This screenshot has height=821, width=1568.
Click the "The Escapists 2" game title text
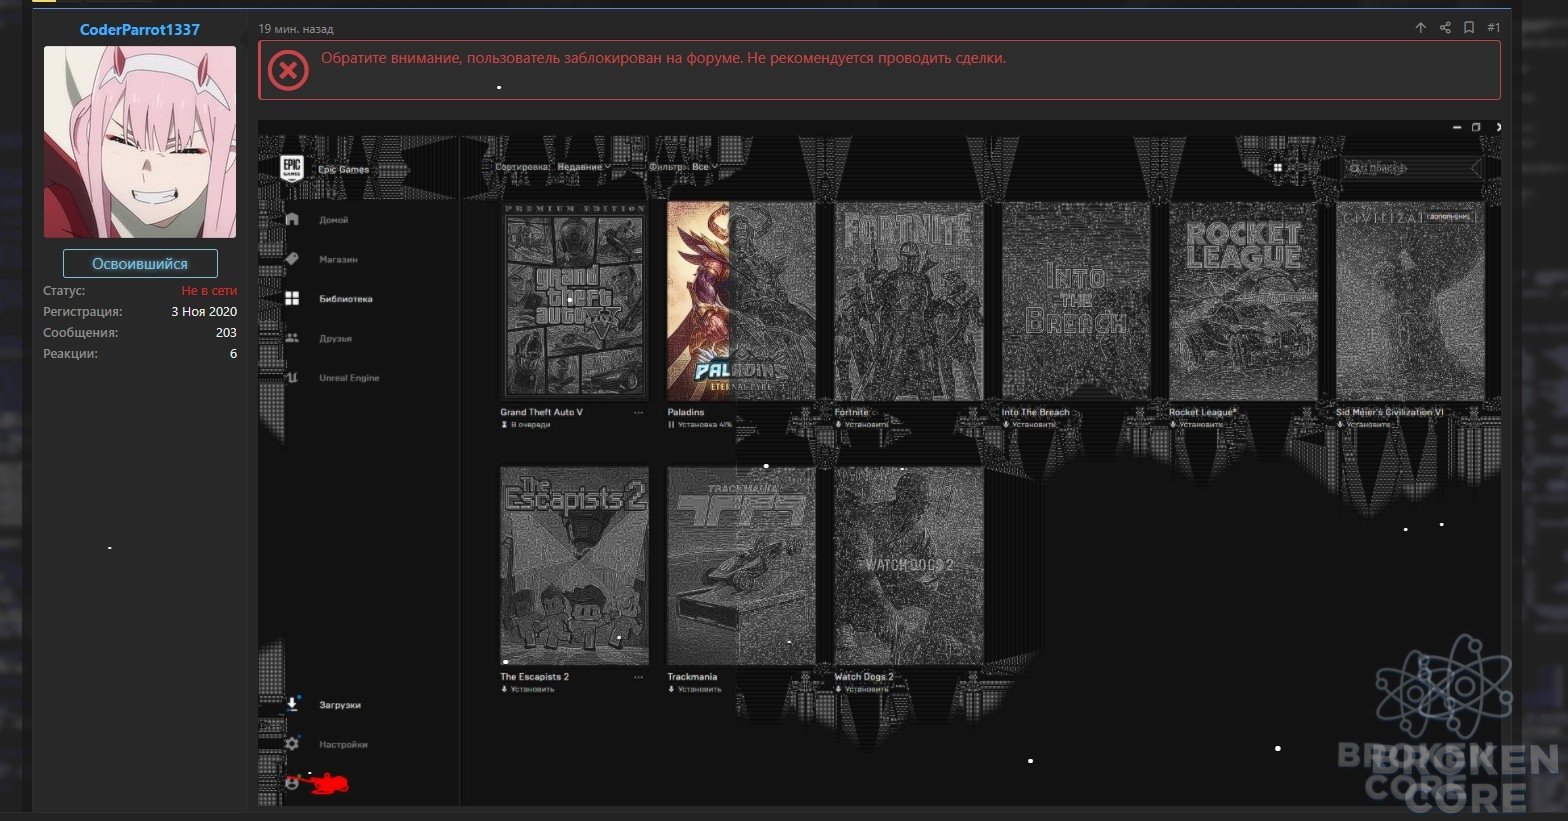(x=535, y=677)
